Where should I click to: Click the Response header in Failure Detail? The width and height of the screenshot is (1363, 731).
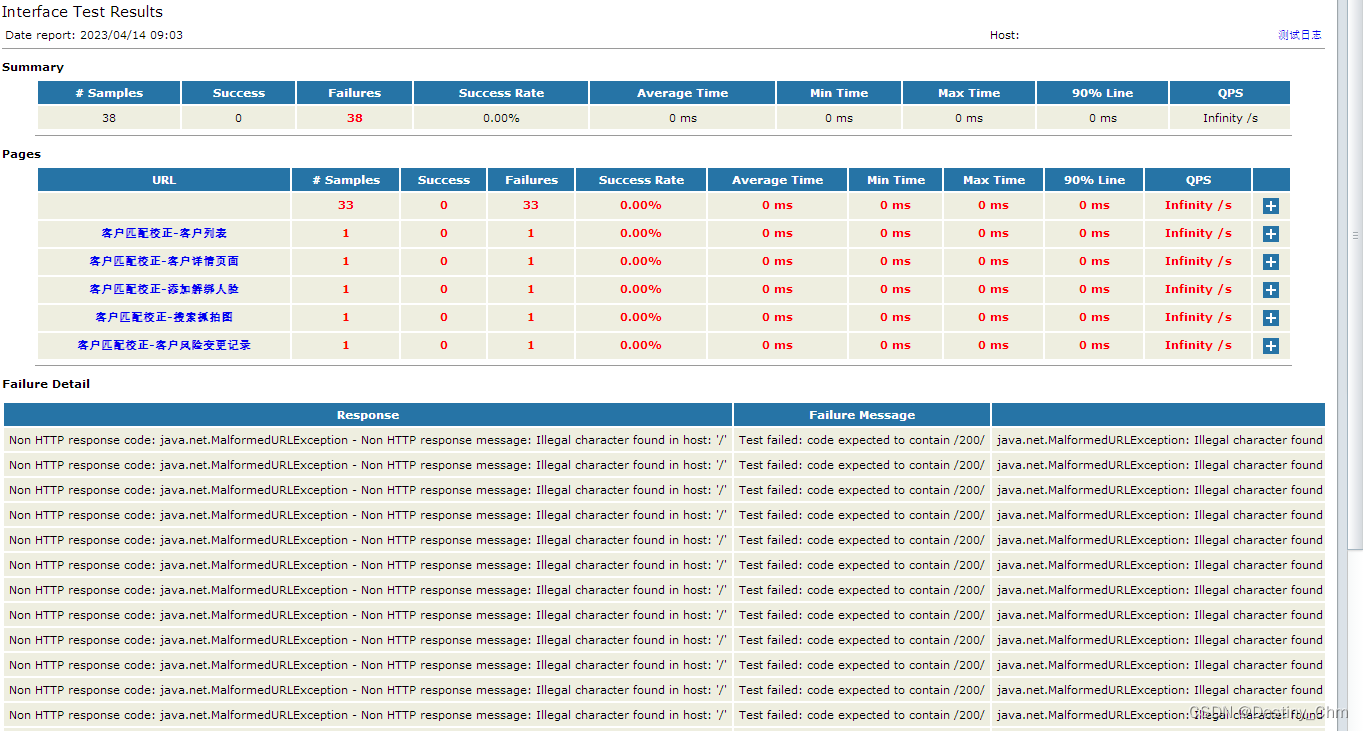(368, 415)
